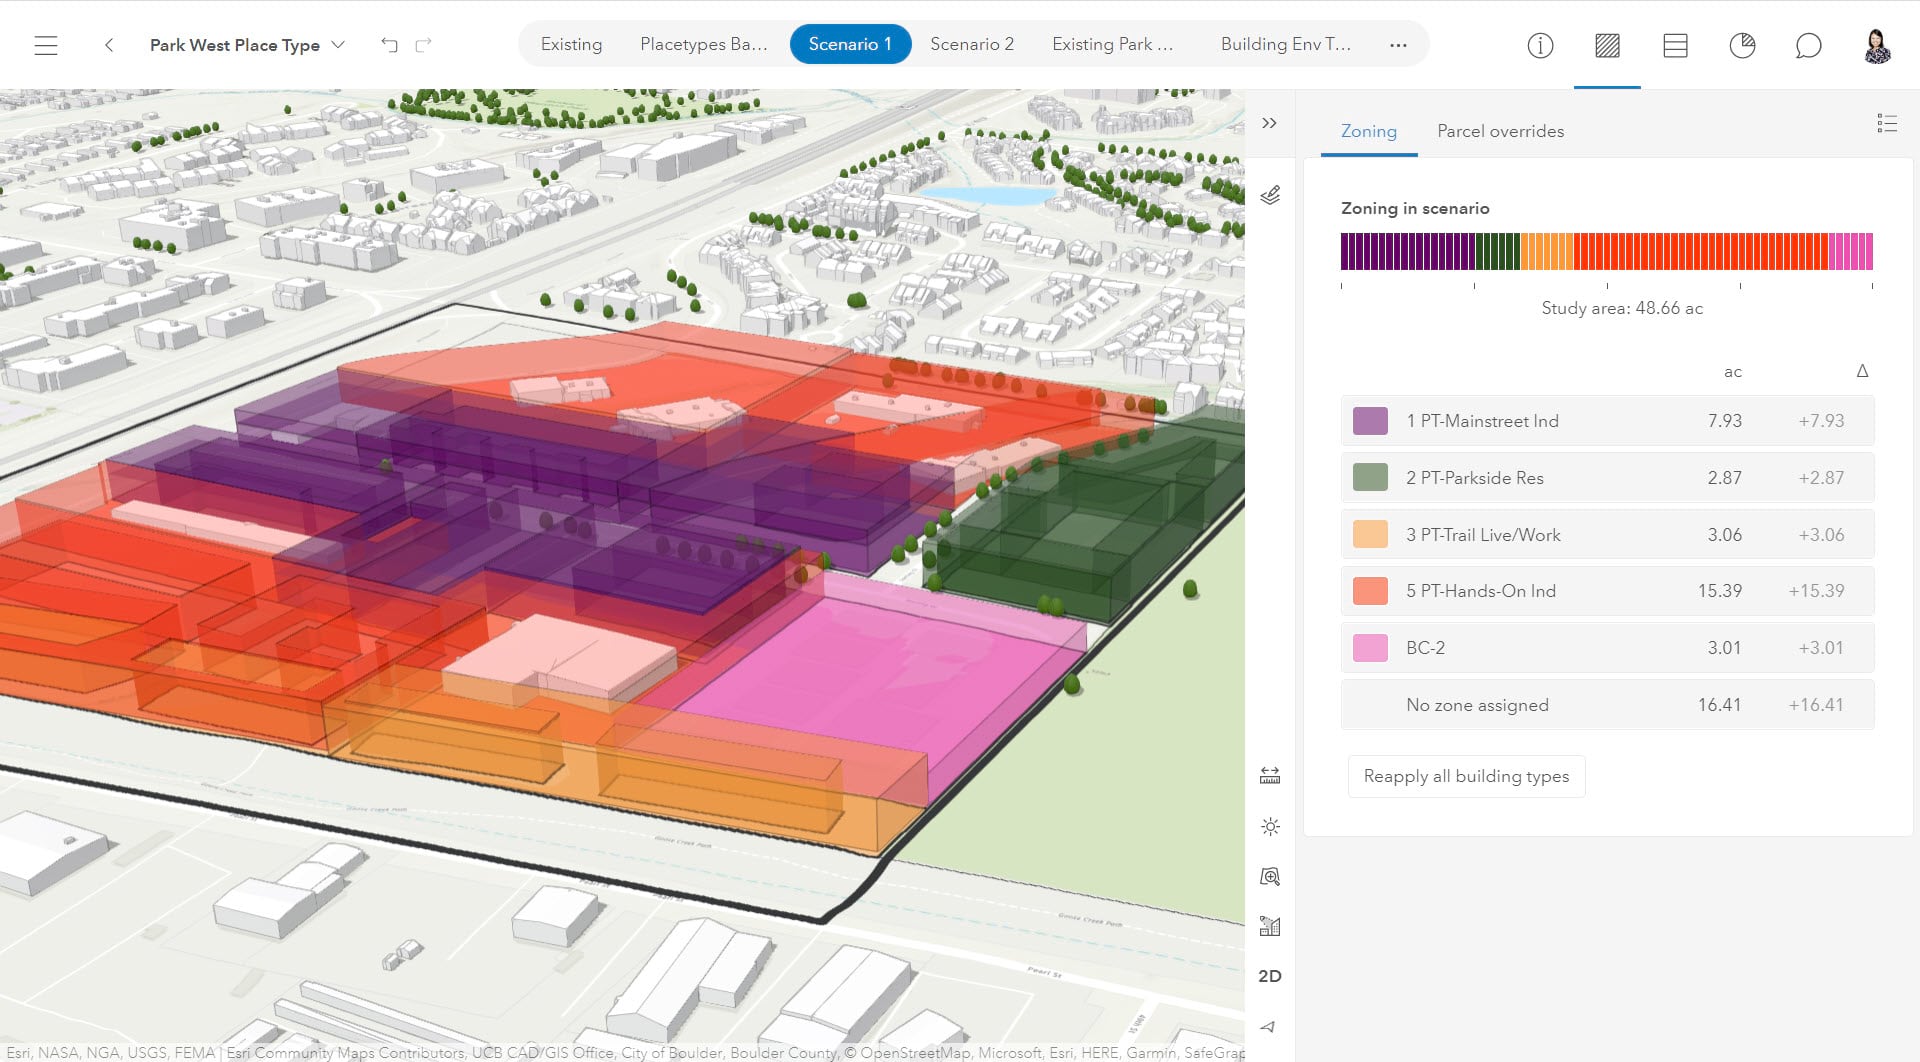This screenshot has height=1062, width=1920.
Task: Click the 2.87 acreage value
Action: [1724, 478]
